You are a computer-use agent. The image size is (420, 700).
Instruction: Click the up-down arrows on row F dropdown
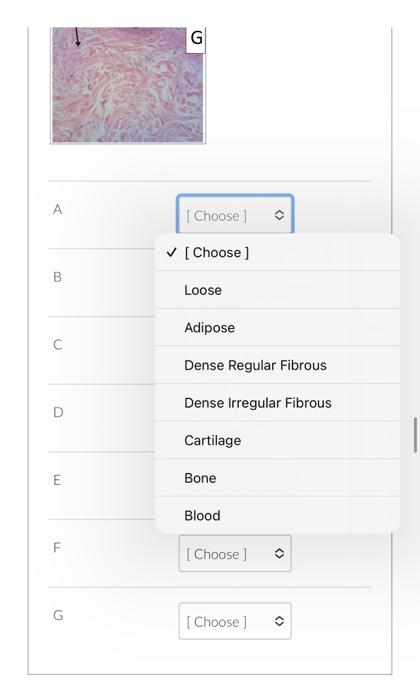[x=279, y=554]
